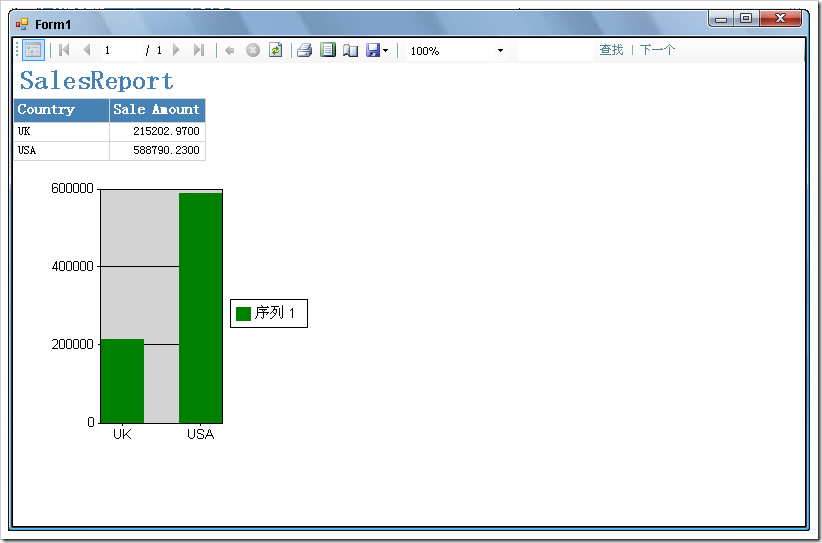Image resolution: width=822 pixels, height=543 pixels.
Task: Switch to print layout view
Action: click(x=328, y=50)
